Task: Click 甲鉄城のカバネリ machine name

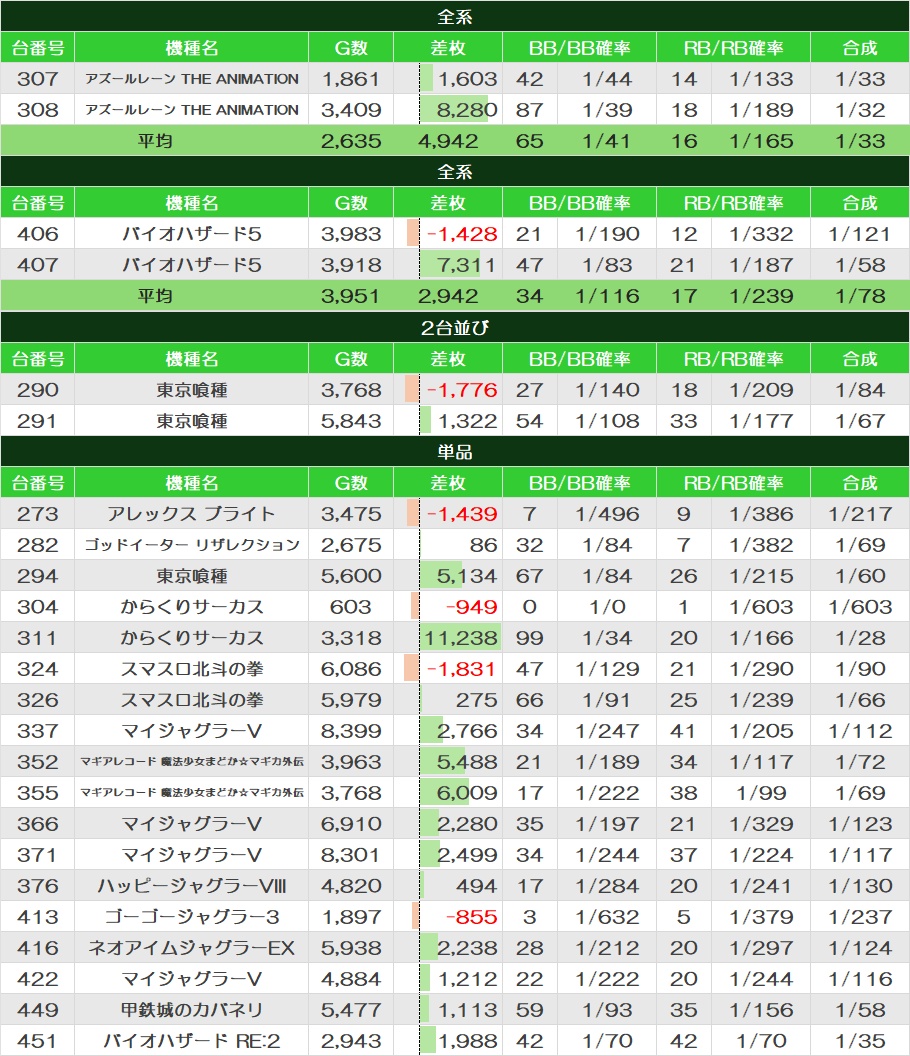Action: [x=192, y=1010]
